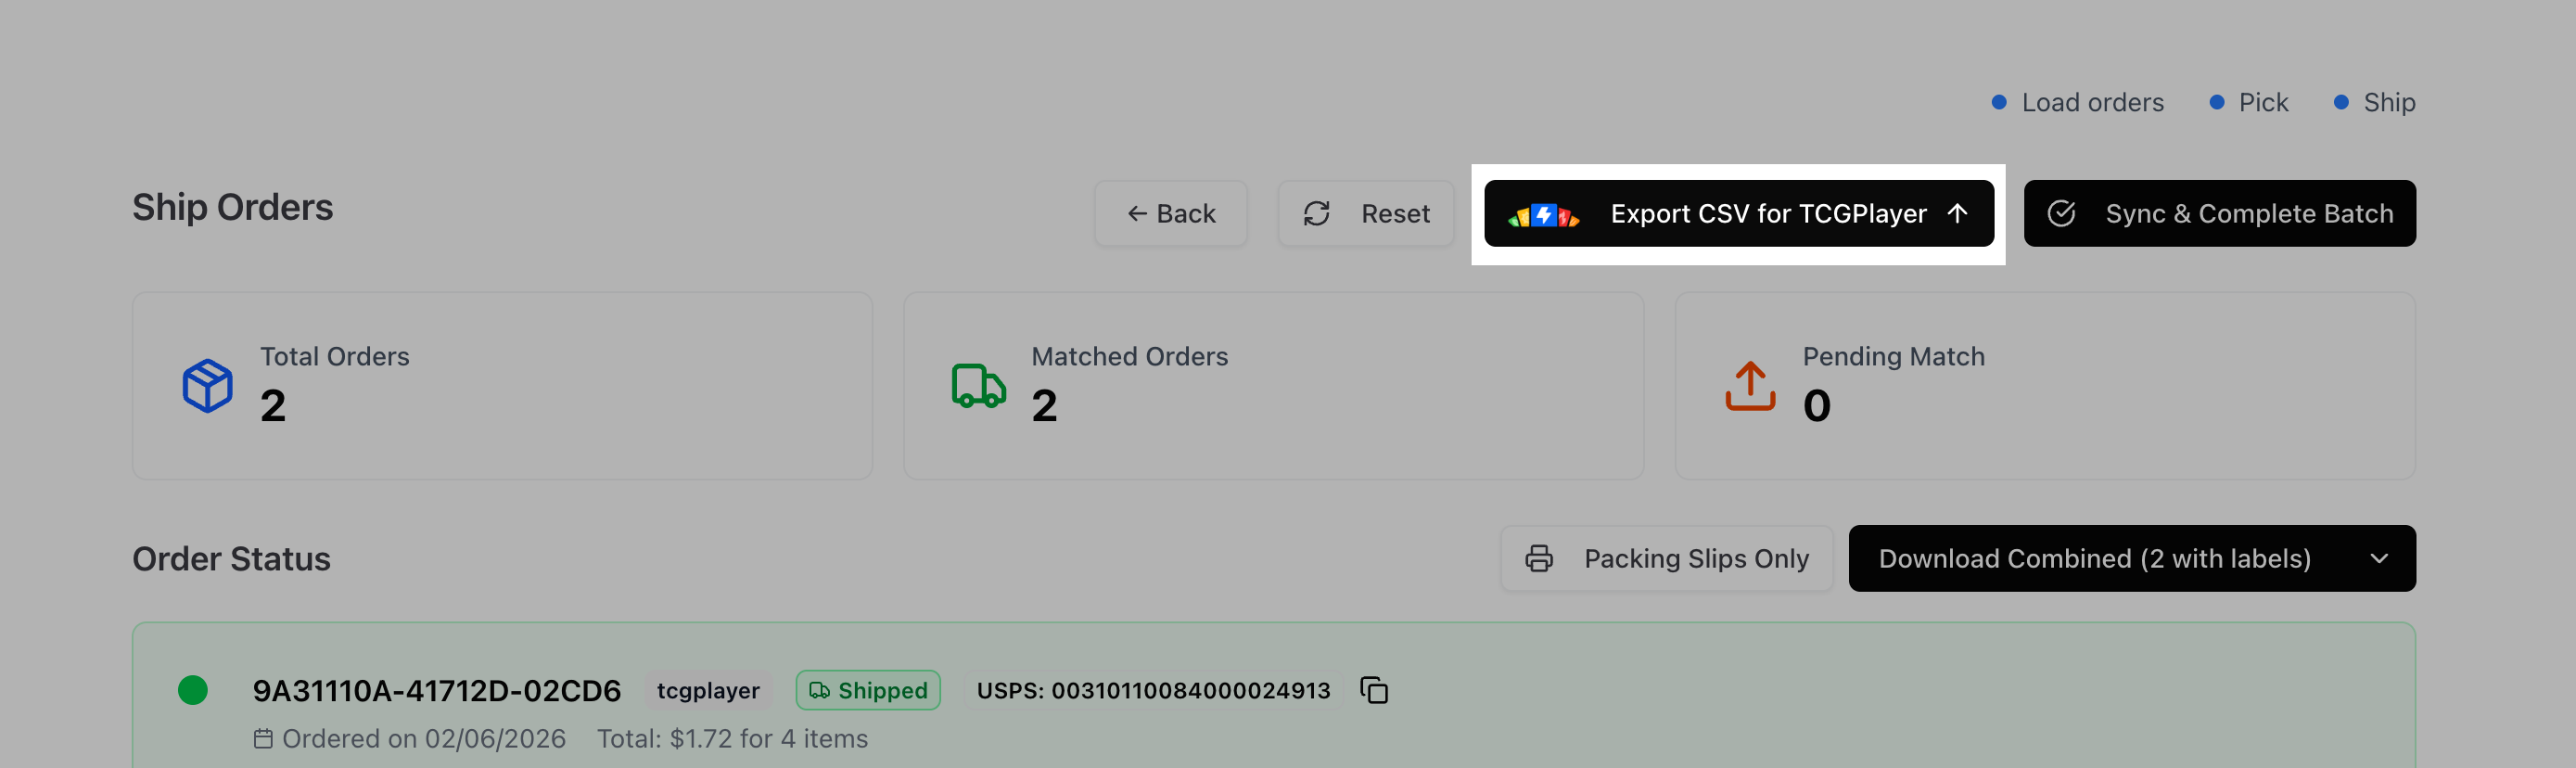Click the tcgplayer source tag

click(x=708, y=690)
